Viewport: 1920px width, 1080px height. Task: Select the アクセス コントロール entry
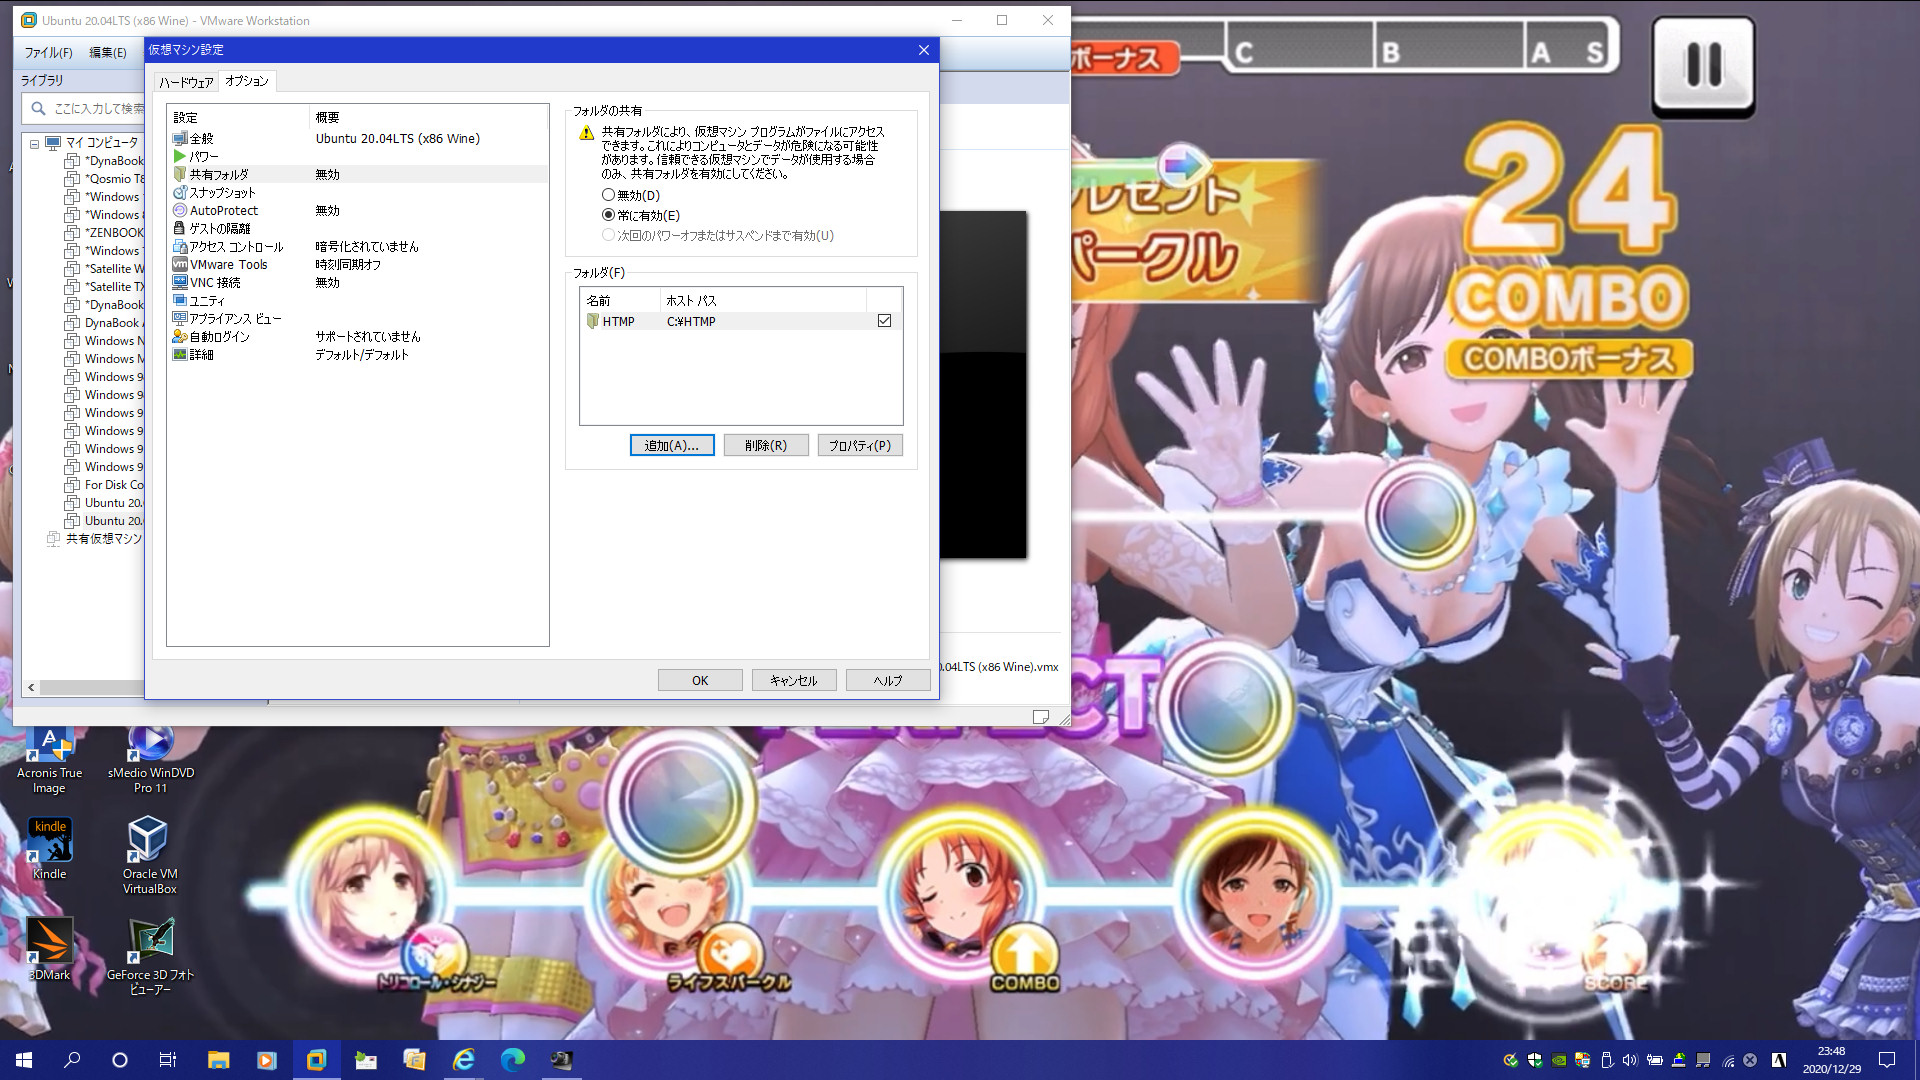pyautogui.click(x=357, y=246)
